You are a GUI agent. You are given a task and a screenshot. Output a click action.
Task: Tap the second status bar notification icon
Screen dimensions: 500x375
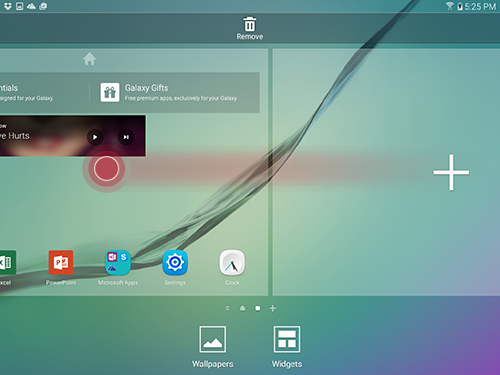[x=20, y=6]
